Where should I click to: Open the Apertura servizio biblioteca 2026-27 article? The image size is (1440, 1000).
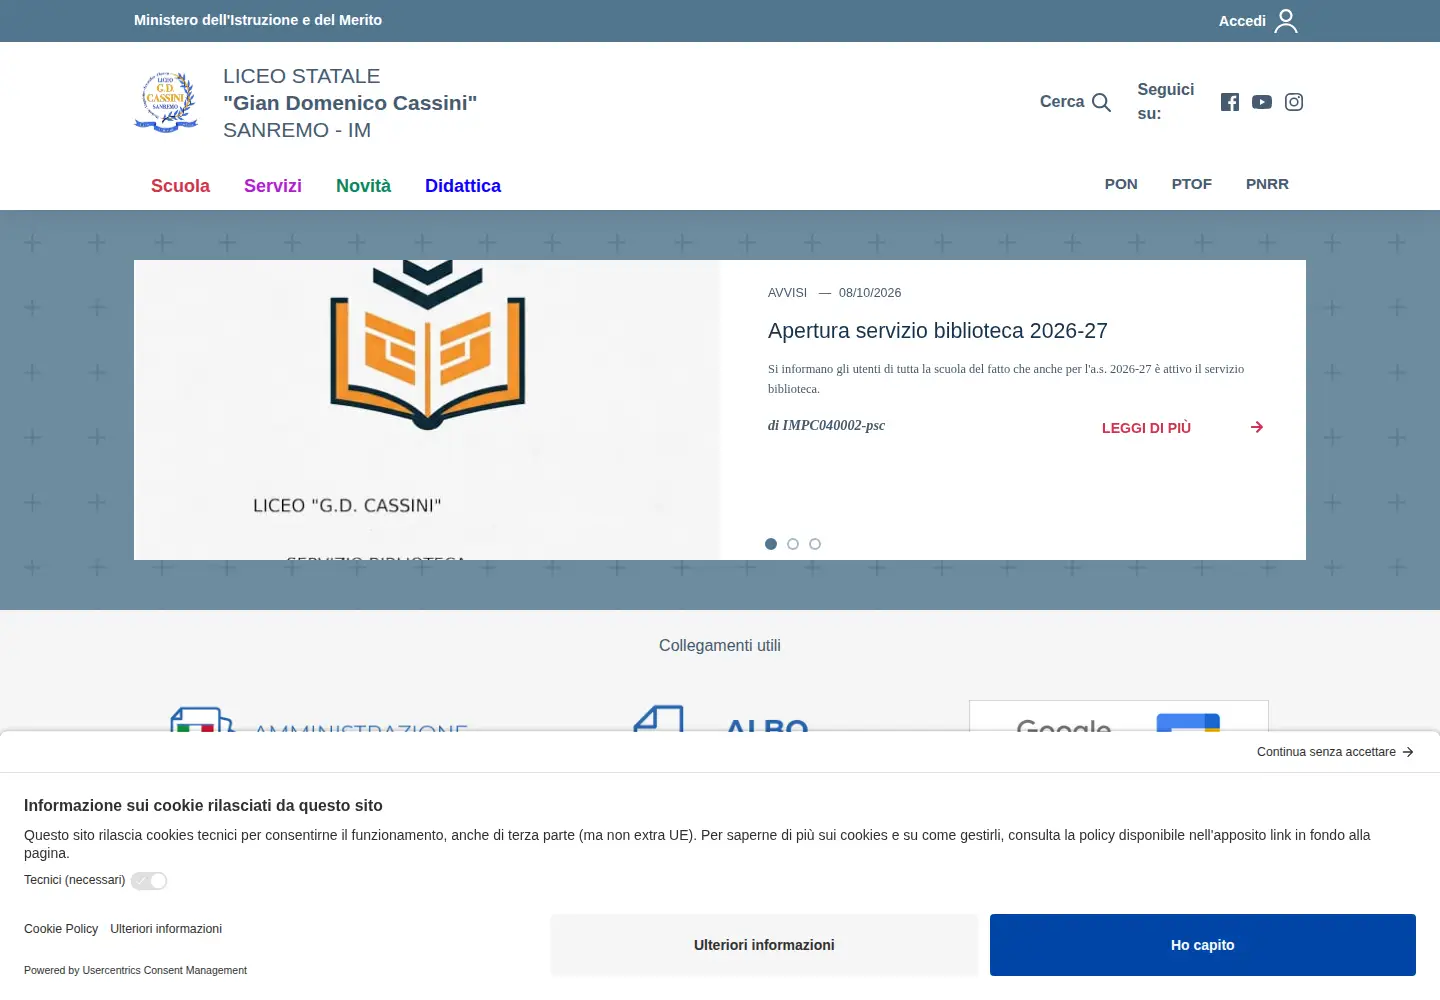click(938, 331)
